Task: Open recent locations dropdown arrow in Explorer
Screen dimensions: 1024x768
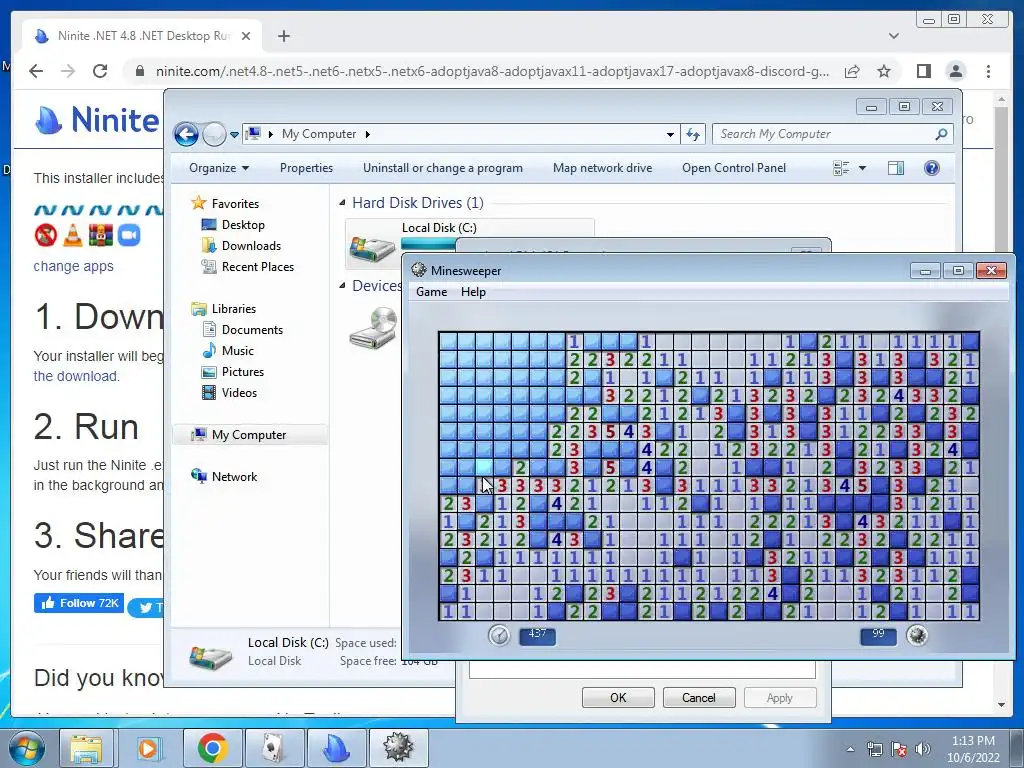Action: (234, 135)
